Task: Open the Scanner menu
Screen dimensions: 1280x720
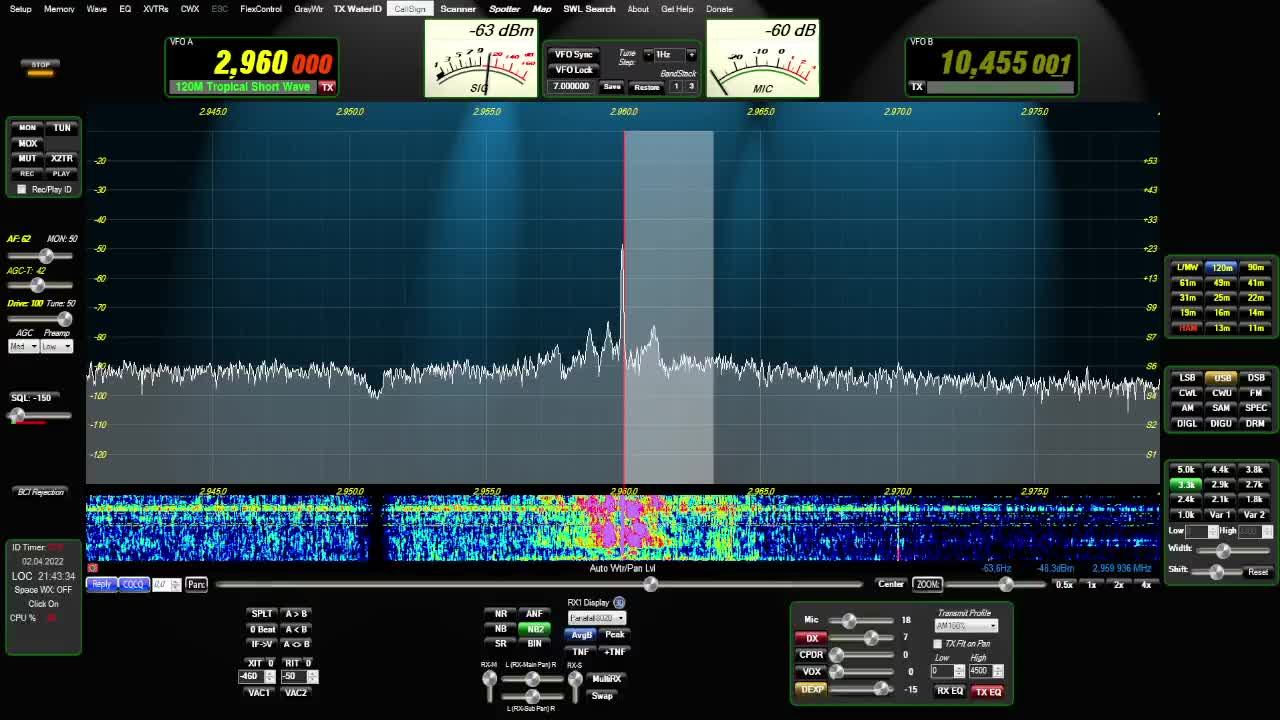Action: 458,9
